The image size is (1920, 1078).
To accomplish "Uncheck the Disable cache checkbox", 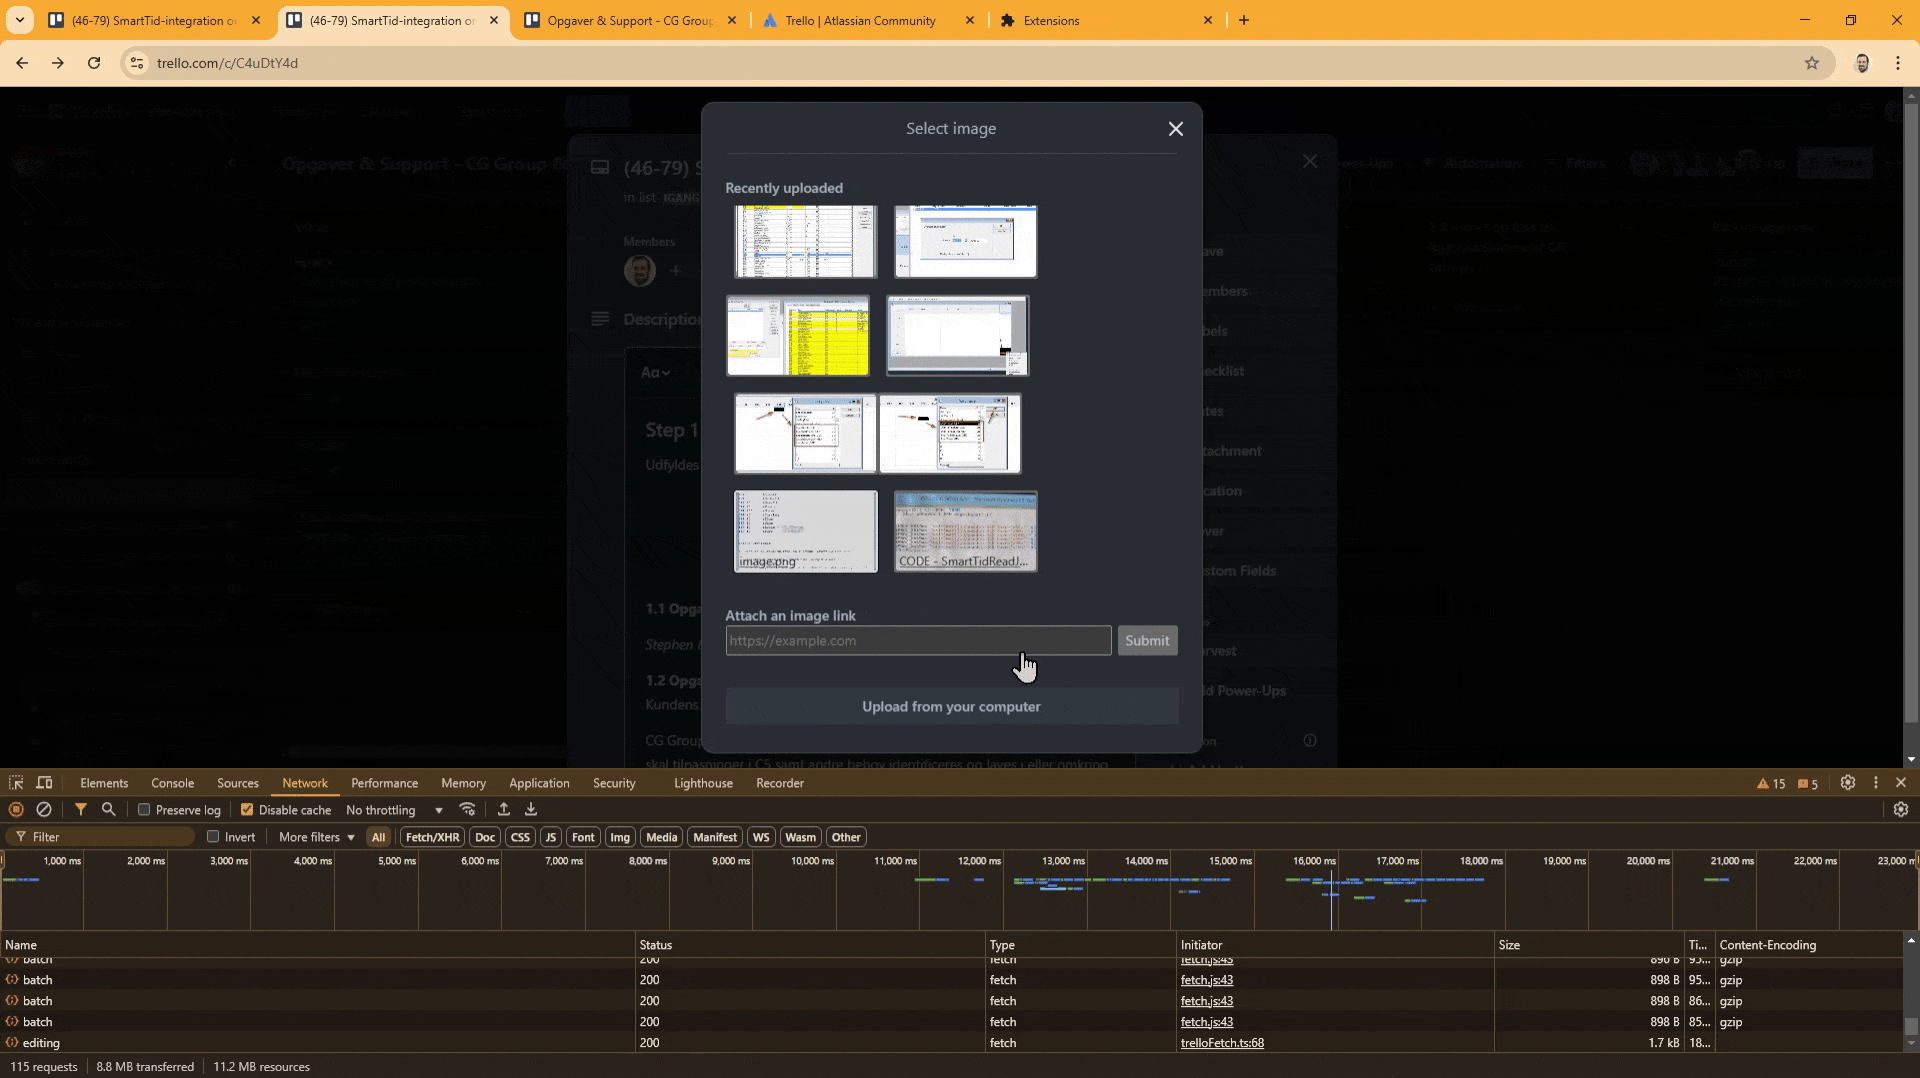I will click(x=247, y=810).
